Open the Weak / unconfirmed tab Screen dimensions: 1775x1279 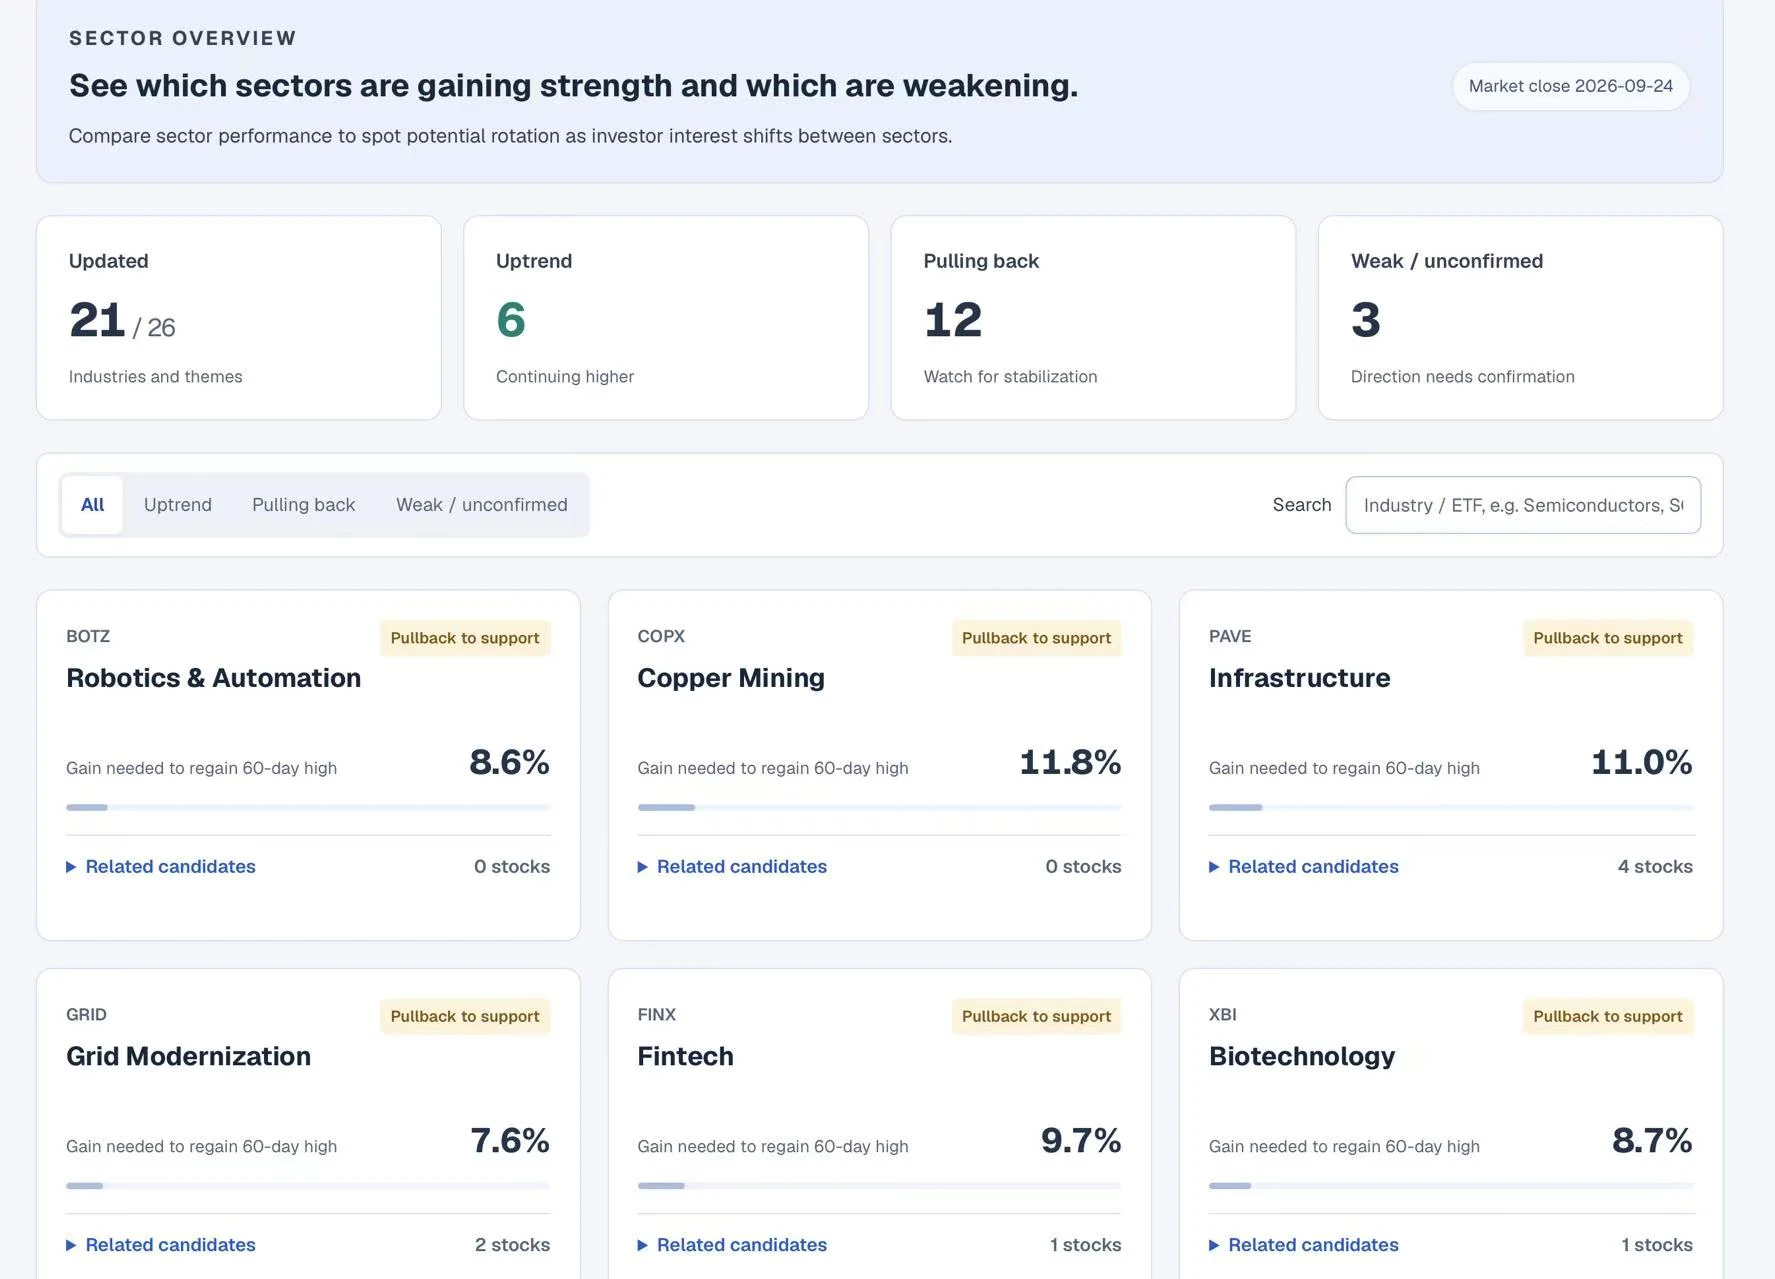pyautogui.click(x=482, y=505)
